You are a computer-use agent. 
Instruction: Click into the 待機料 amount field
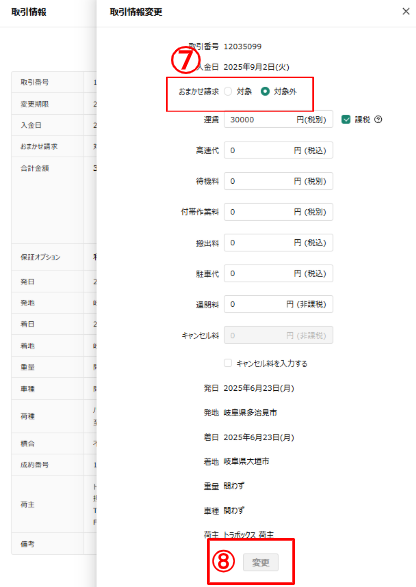[278, 181]
